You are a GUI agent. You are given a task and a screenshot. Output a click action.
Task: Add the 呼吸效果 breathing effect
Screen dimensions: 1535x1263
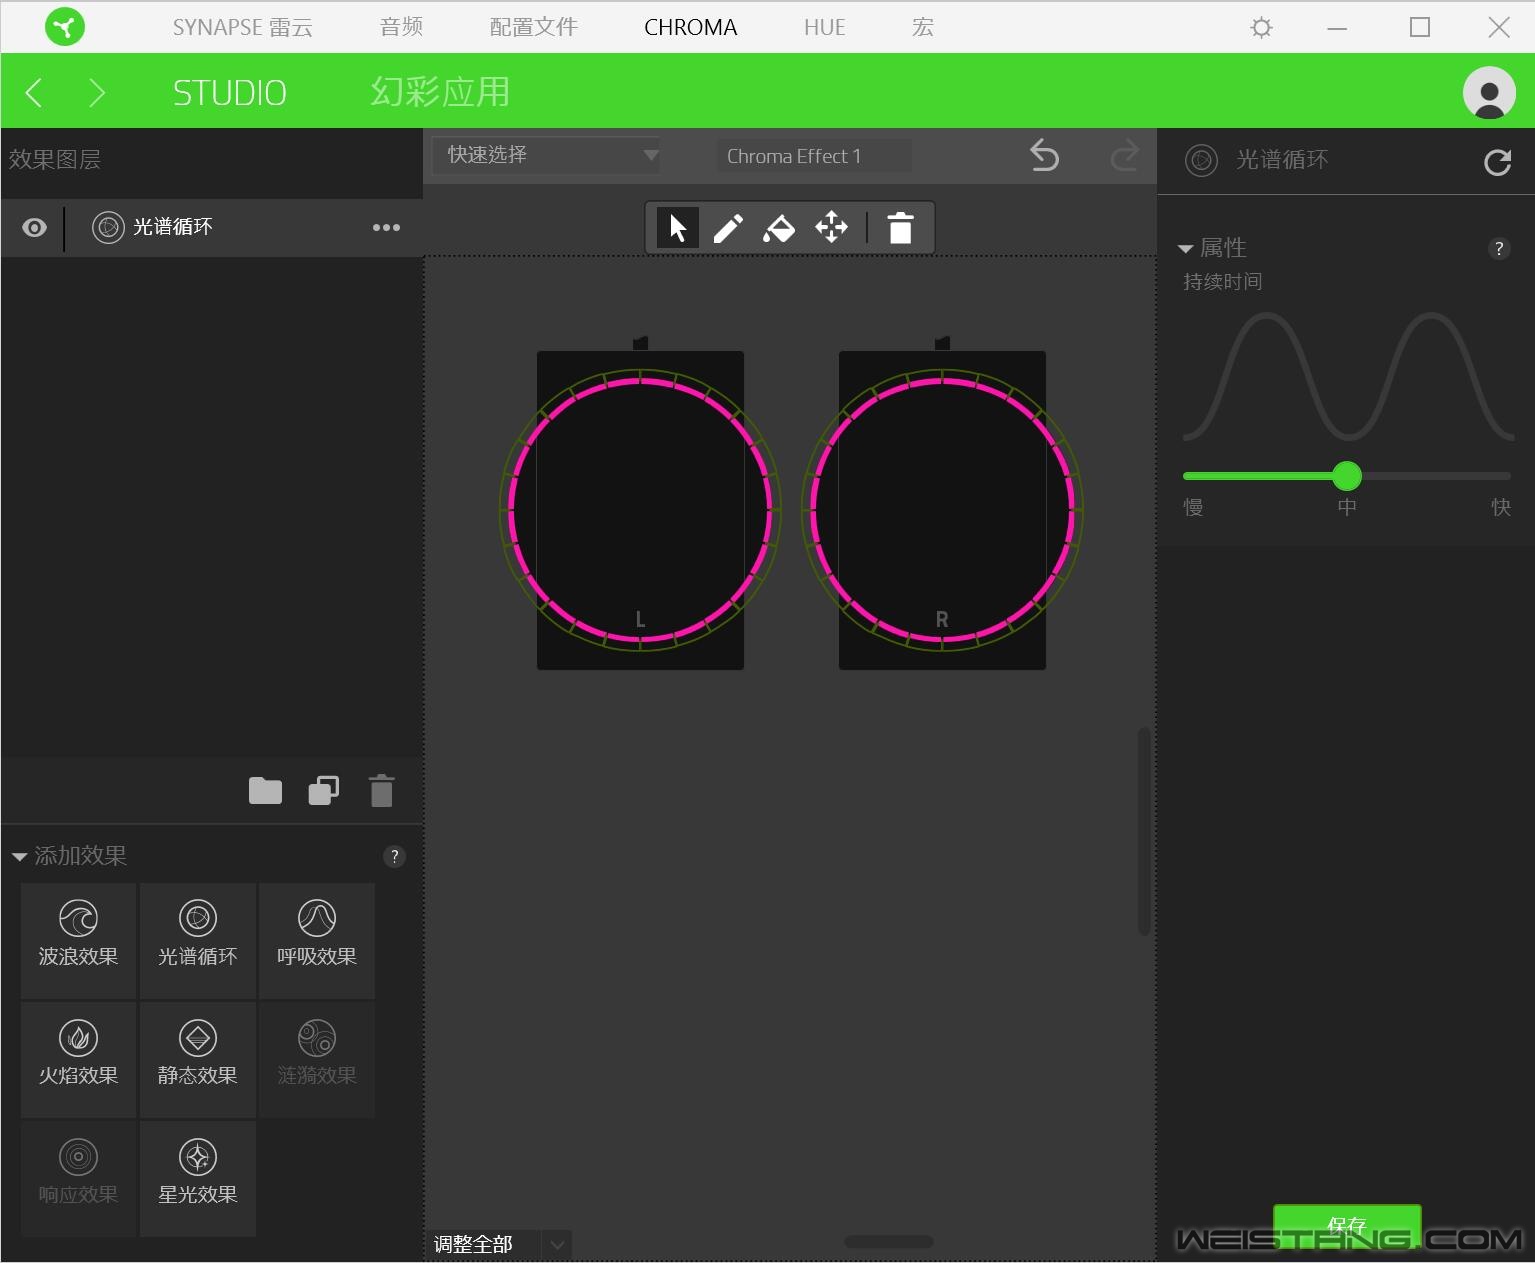point(317,940)
